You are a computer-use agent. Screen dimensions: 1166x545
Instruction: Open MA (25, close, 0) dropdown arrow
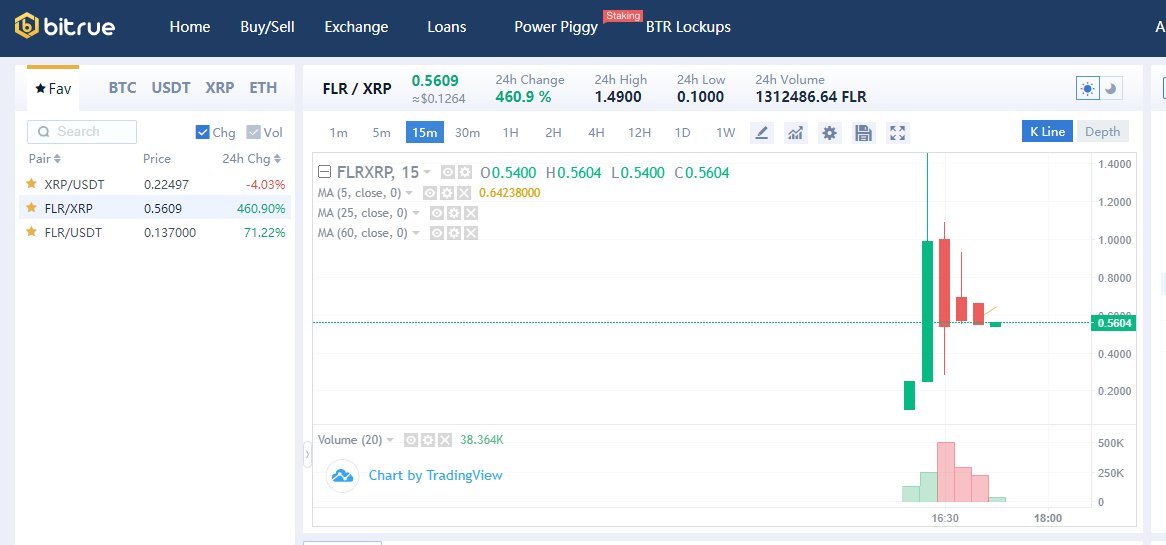416,213
